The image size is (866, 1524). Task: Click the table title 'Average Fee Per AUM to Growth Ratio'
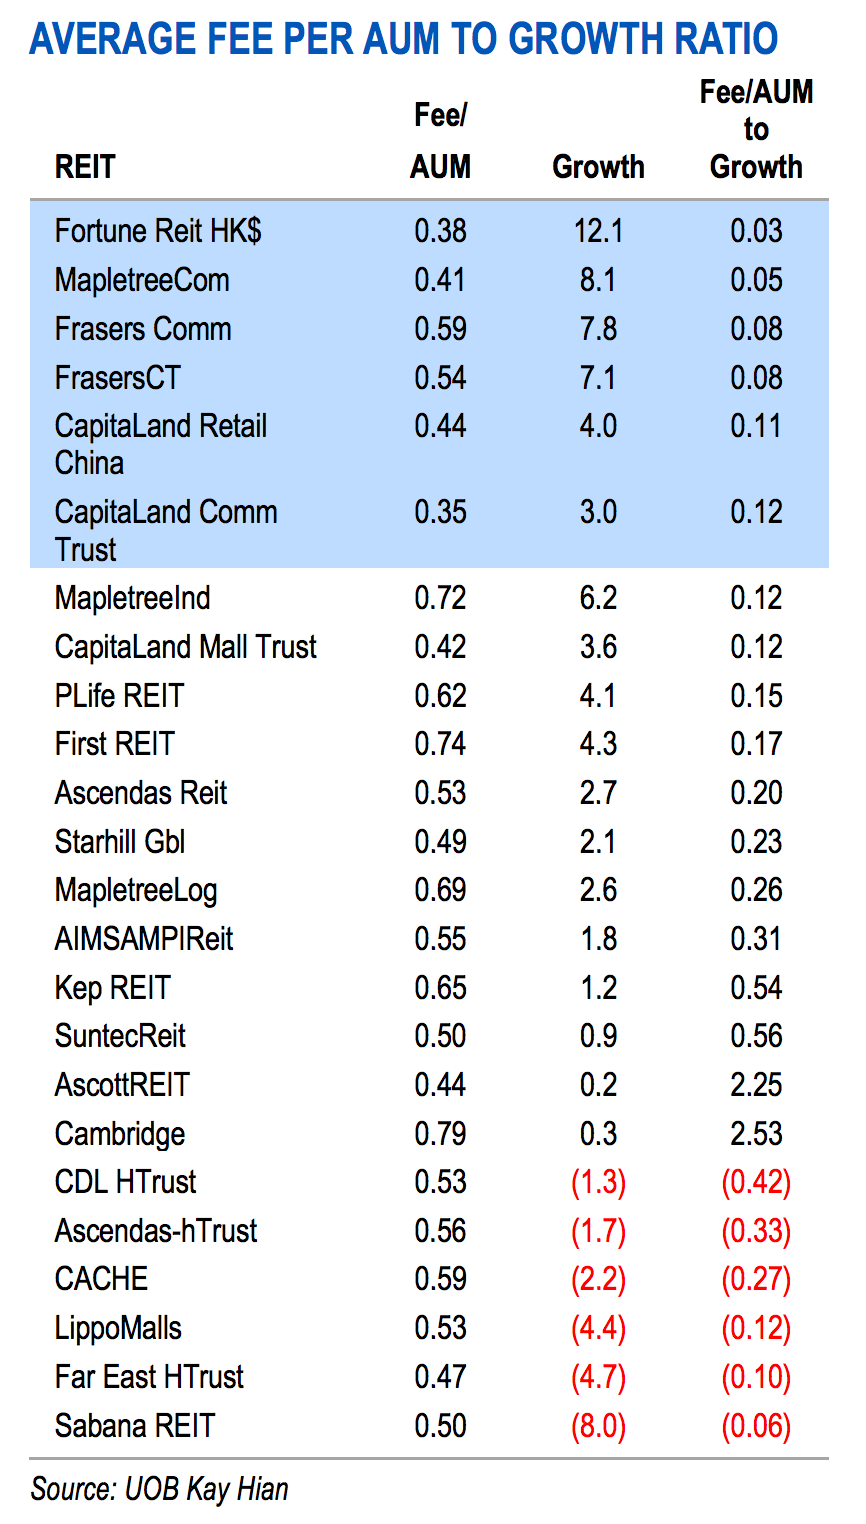pyautogui.click(x=404, y=39)
